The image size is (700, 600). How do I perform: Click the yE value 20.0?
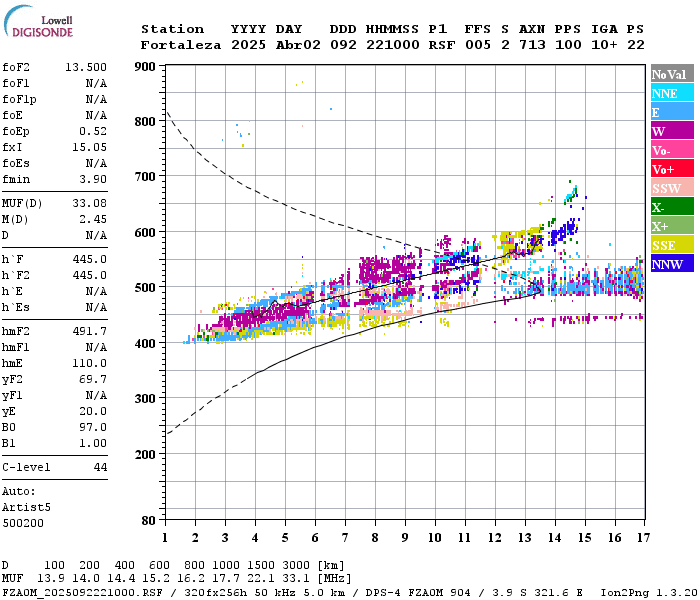point(93,411)
